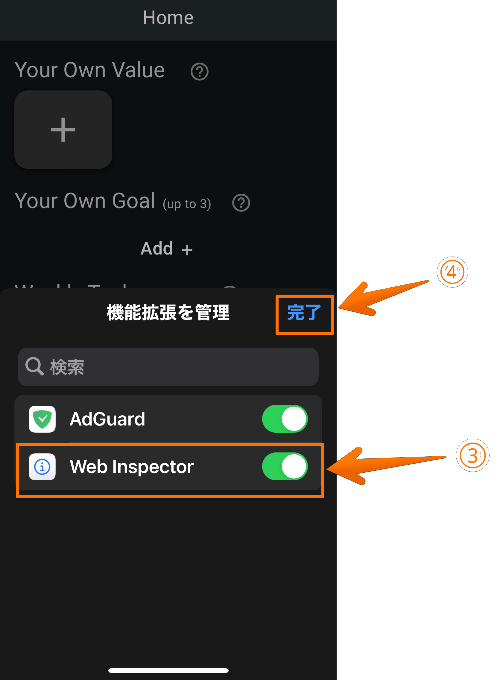This screenshot has width=500, height=680.
Task: Toggle the AdGuard extension switch
Action: tap(285, 419)
